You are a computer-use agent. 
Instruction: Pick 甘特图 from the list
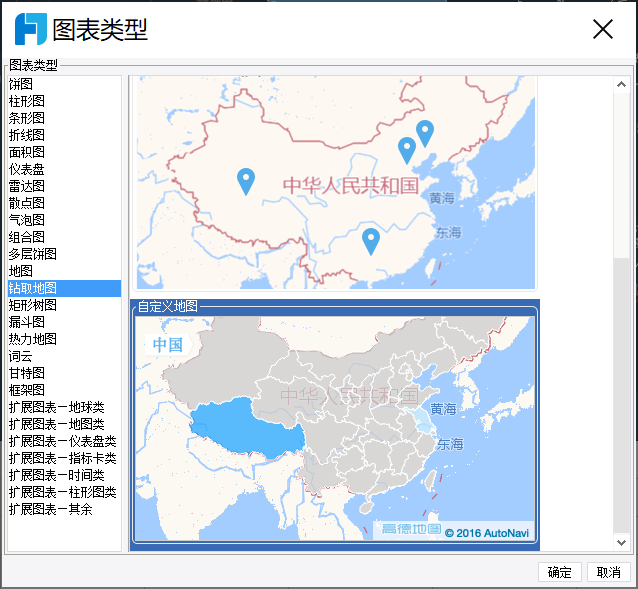(x=64, y=373)
